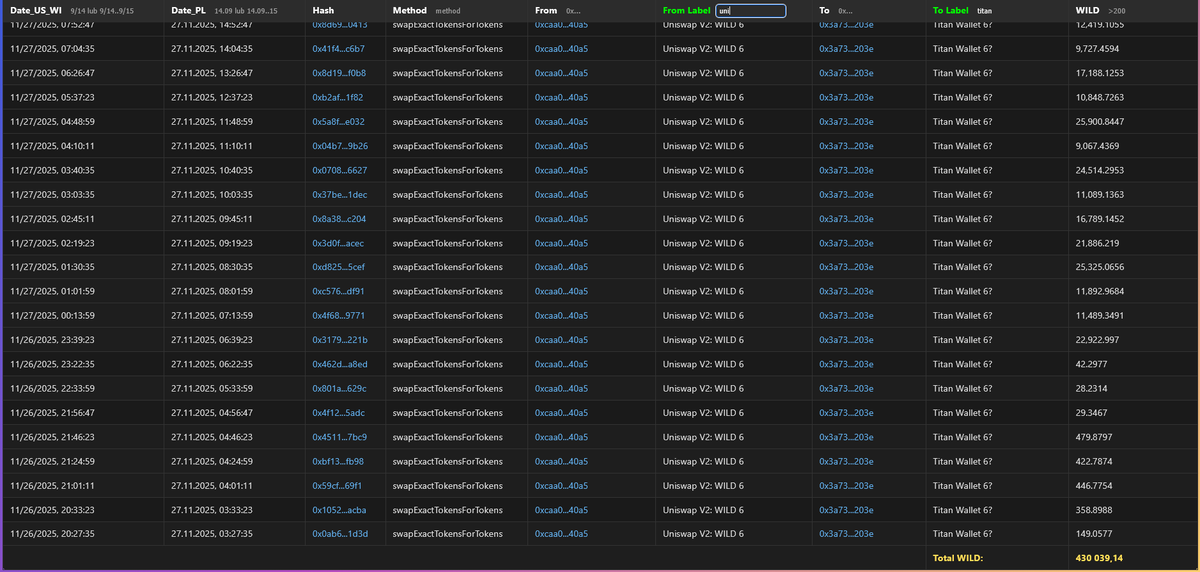Screen dimensions: 1200x572
Task: Open To address in the 11/26 23:39:23 row
Action: coord(846,340)
